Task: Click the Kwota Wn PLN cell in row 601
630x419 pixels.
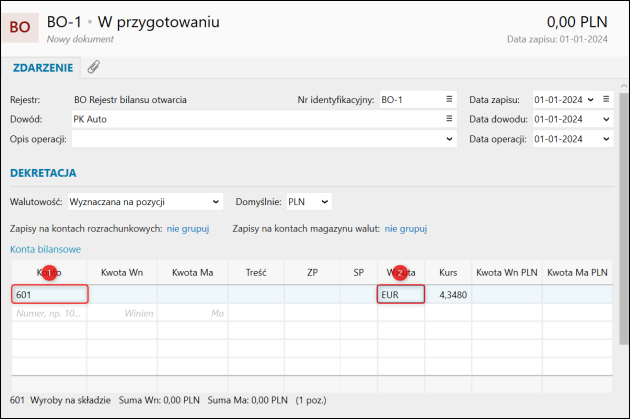Action: (507, 294)
